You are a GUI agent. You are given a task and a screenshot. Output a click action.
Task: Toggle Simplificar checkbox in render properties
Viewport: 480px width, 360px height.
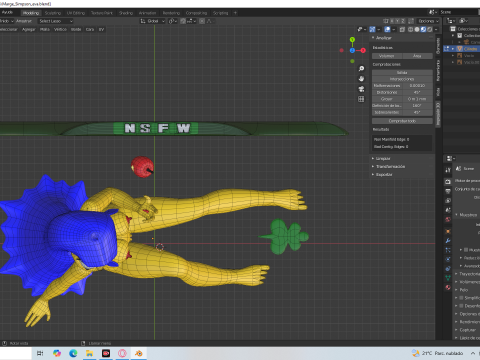461,298
